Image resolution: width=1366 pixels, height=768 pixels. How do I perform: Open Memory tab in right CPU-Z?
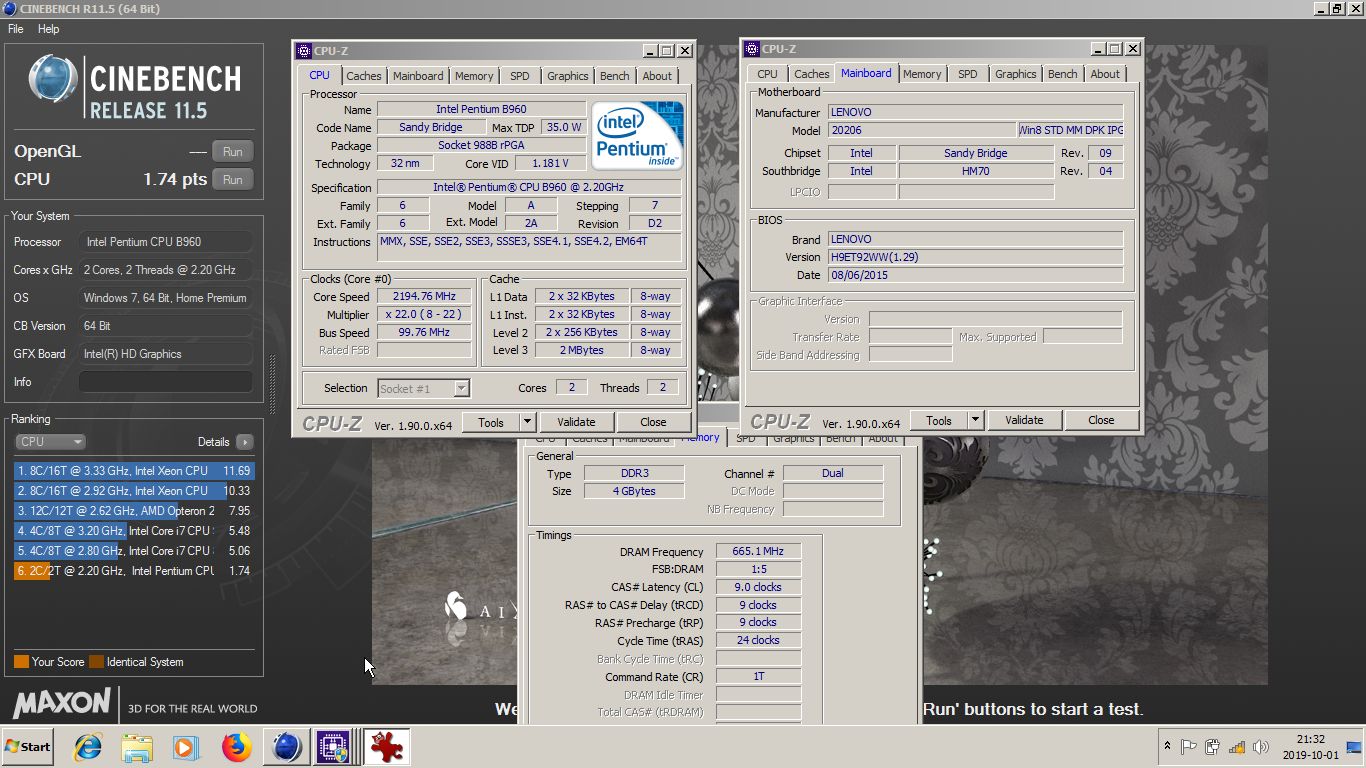(922, 74)
